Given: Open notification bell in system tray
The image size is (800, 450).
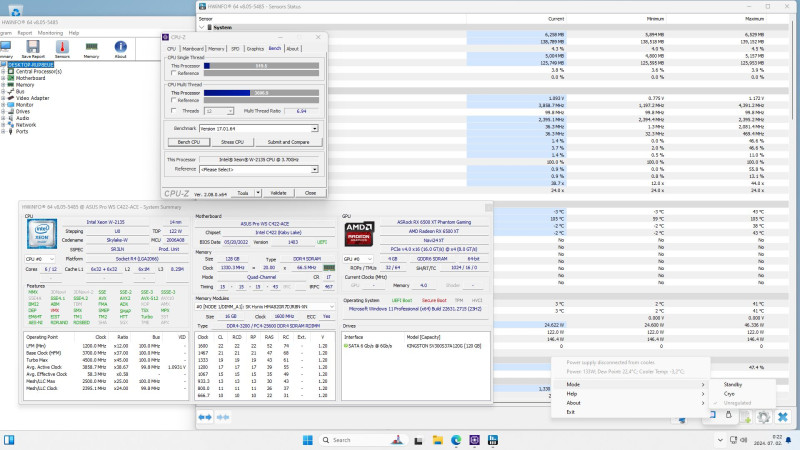Looking at the screenshot, I should tap(789, 440).
